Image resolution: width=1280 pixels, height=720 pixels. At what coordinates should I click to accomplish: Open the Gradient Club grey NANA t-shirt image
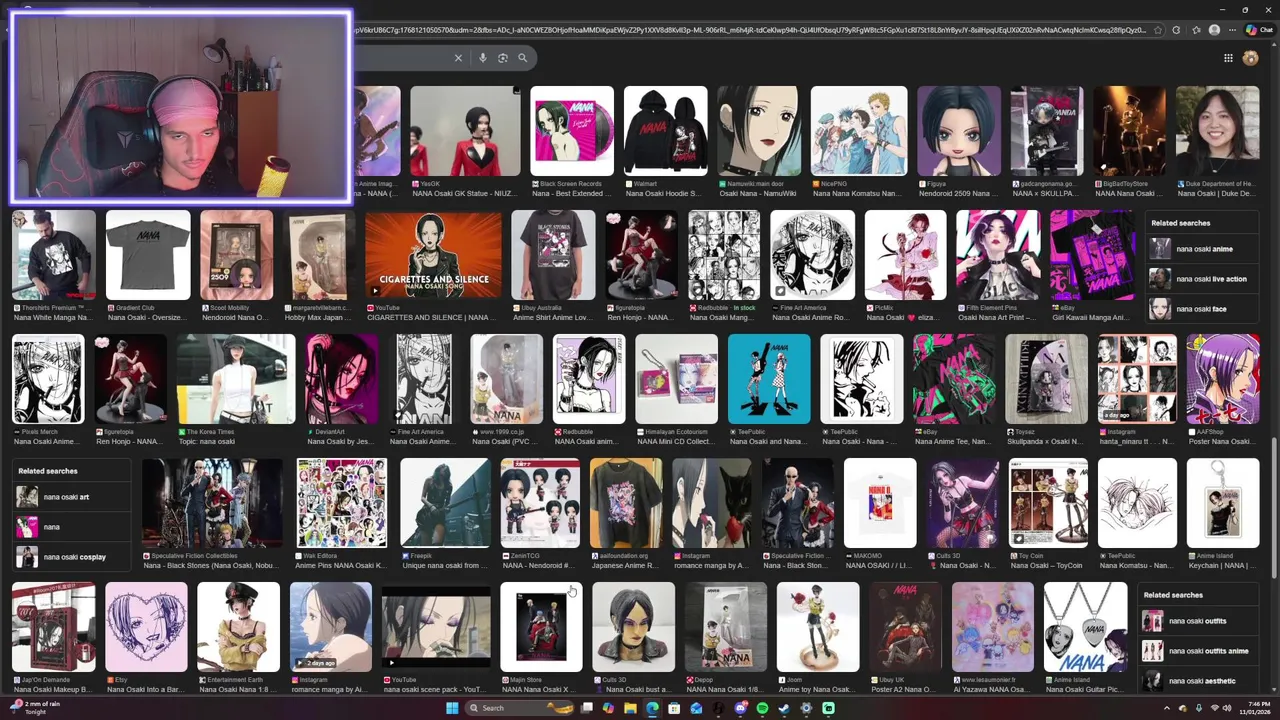pos(148,255)
